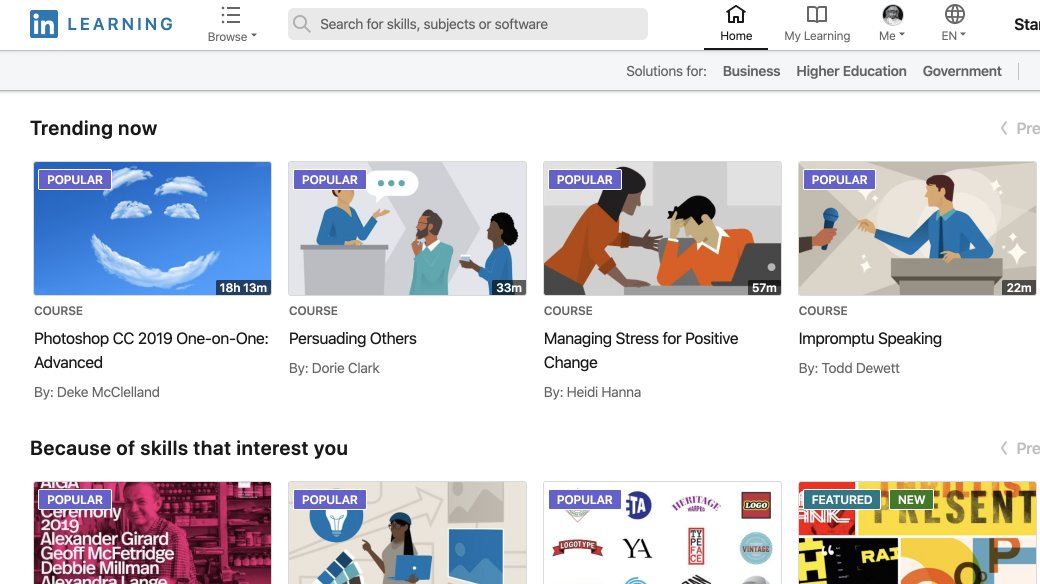Expand the EN language dropdown arrow
This screenshot has width=1040, height=584.
click(x=962, y=35)
